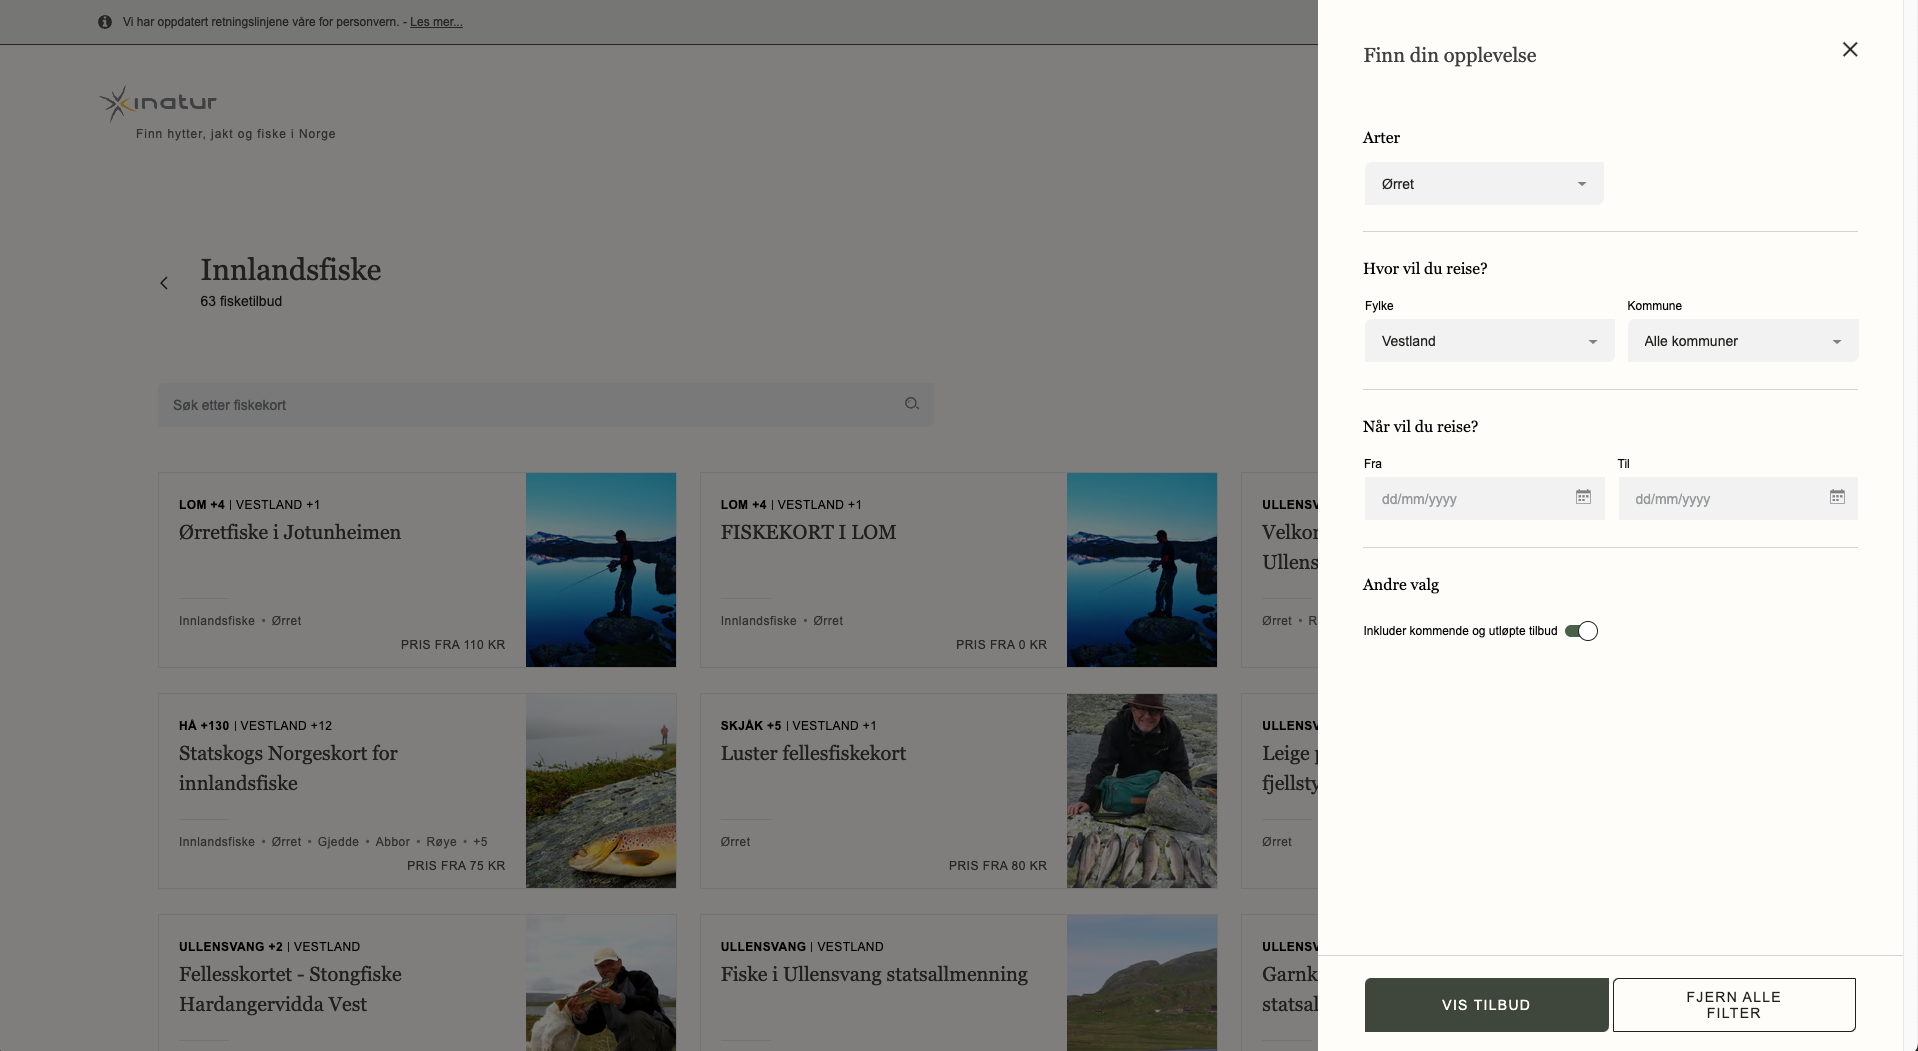
Task: Expand the Arter dropdown showing Ørret
Action: coord(1484,184)
